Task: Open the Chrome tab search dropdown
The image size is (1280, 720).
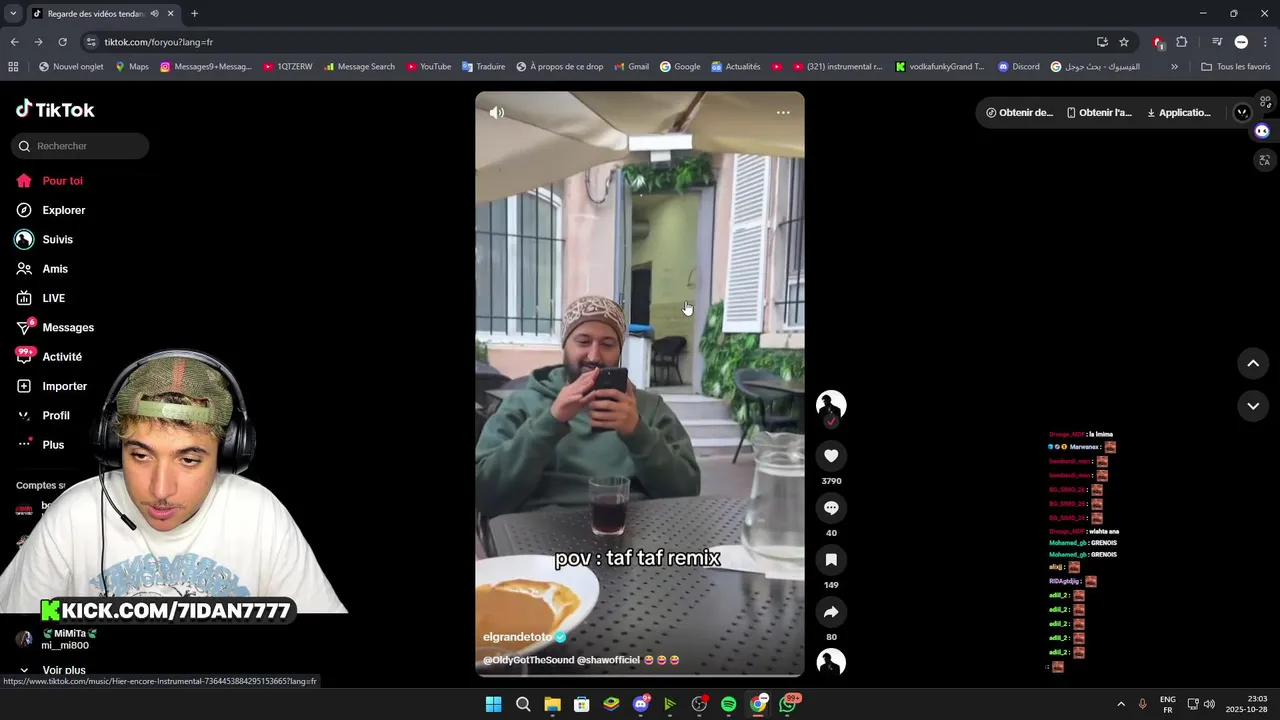Action: 13,13
